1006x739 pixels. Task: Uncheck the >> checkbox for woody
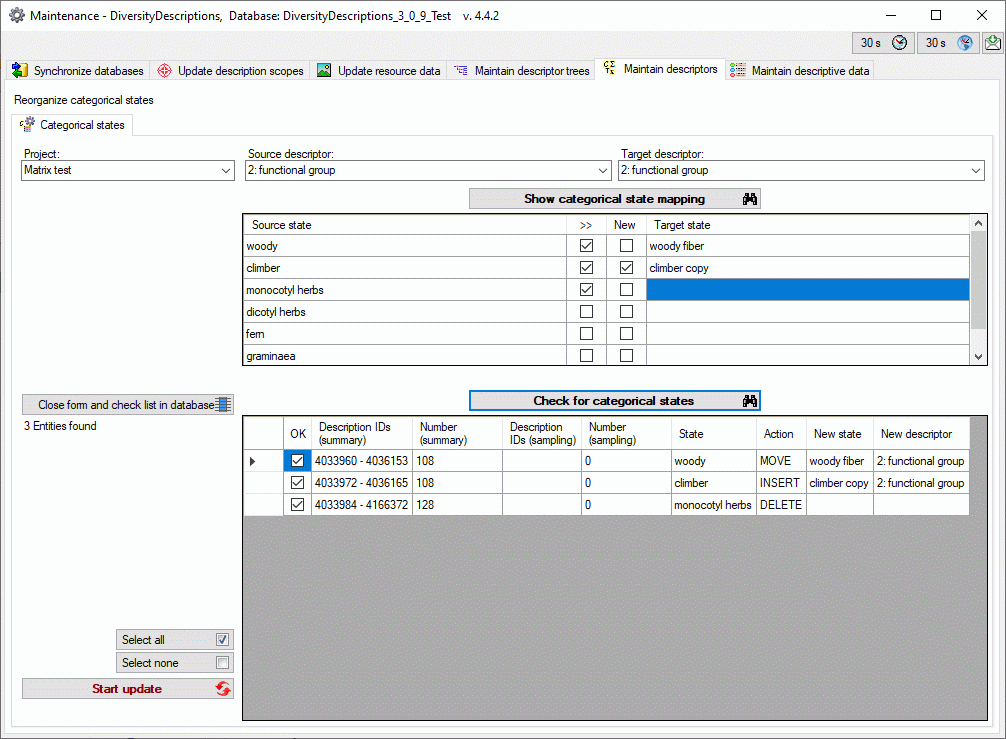(586, 246)
